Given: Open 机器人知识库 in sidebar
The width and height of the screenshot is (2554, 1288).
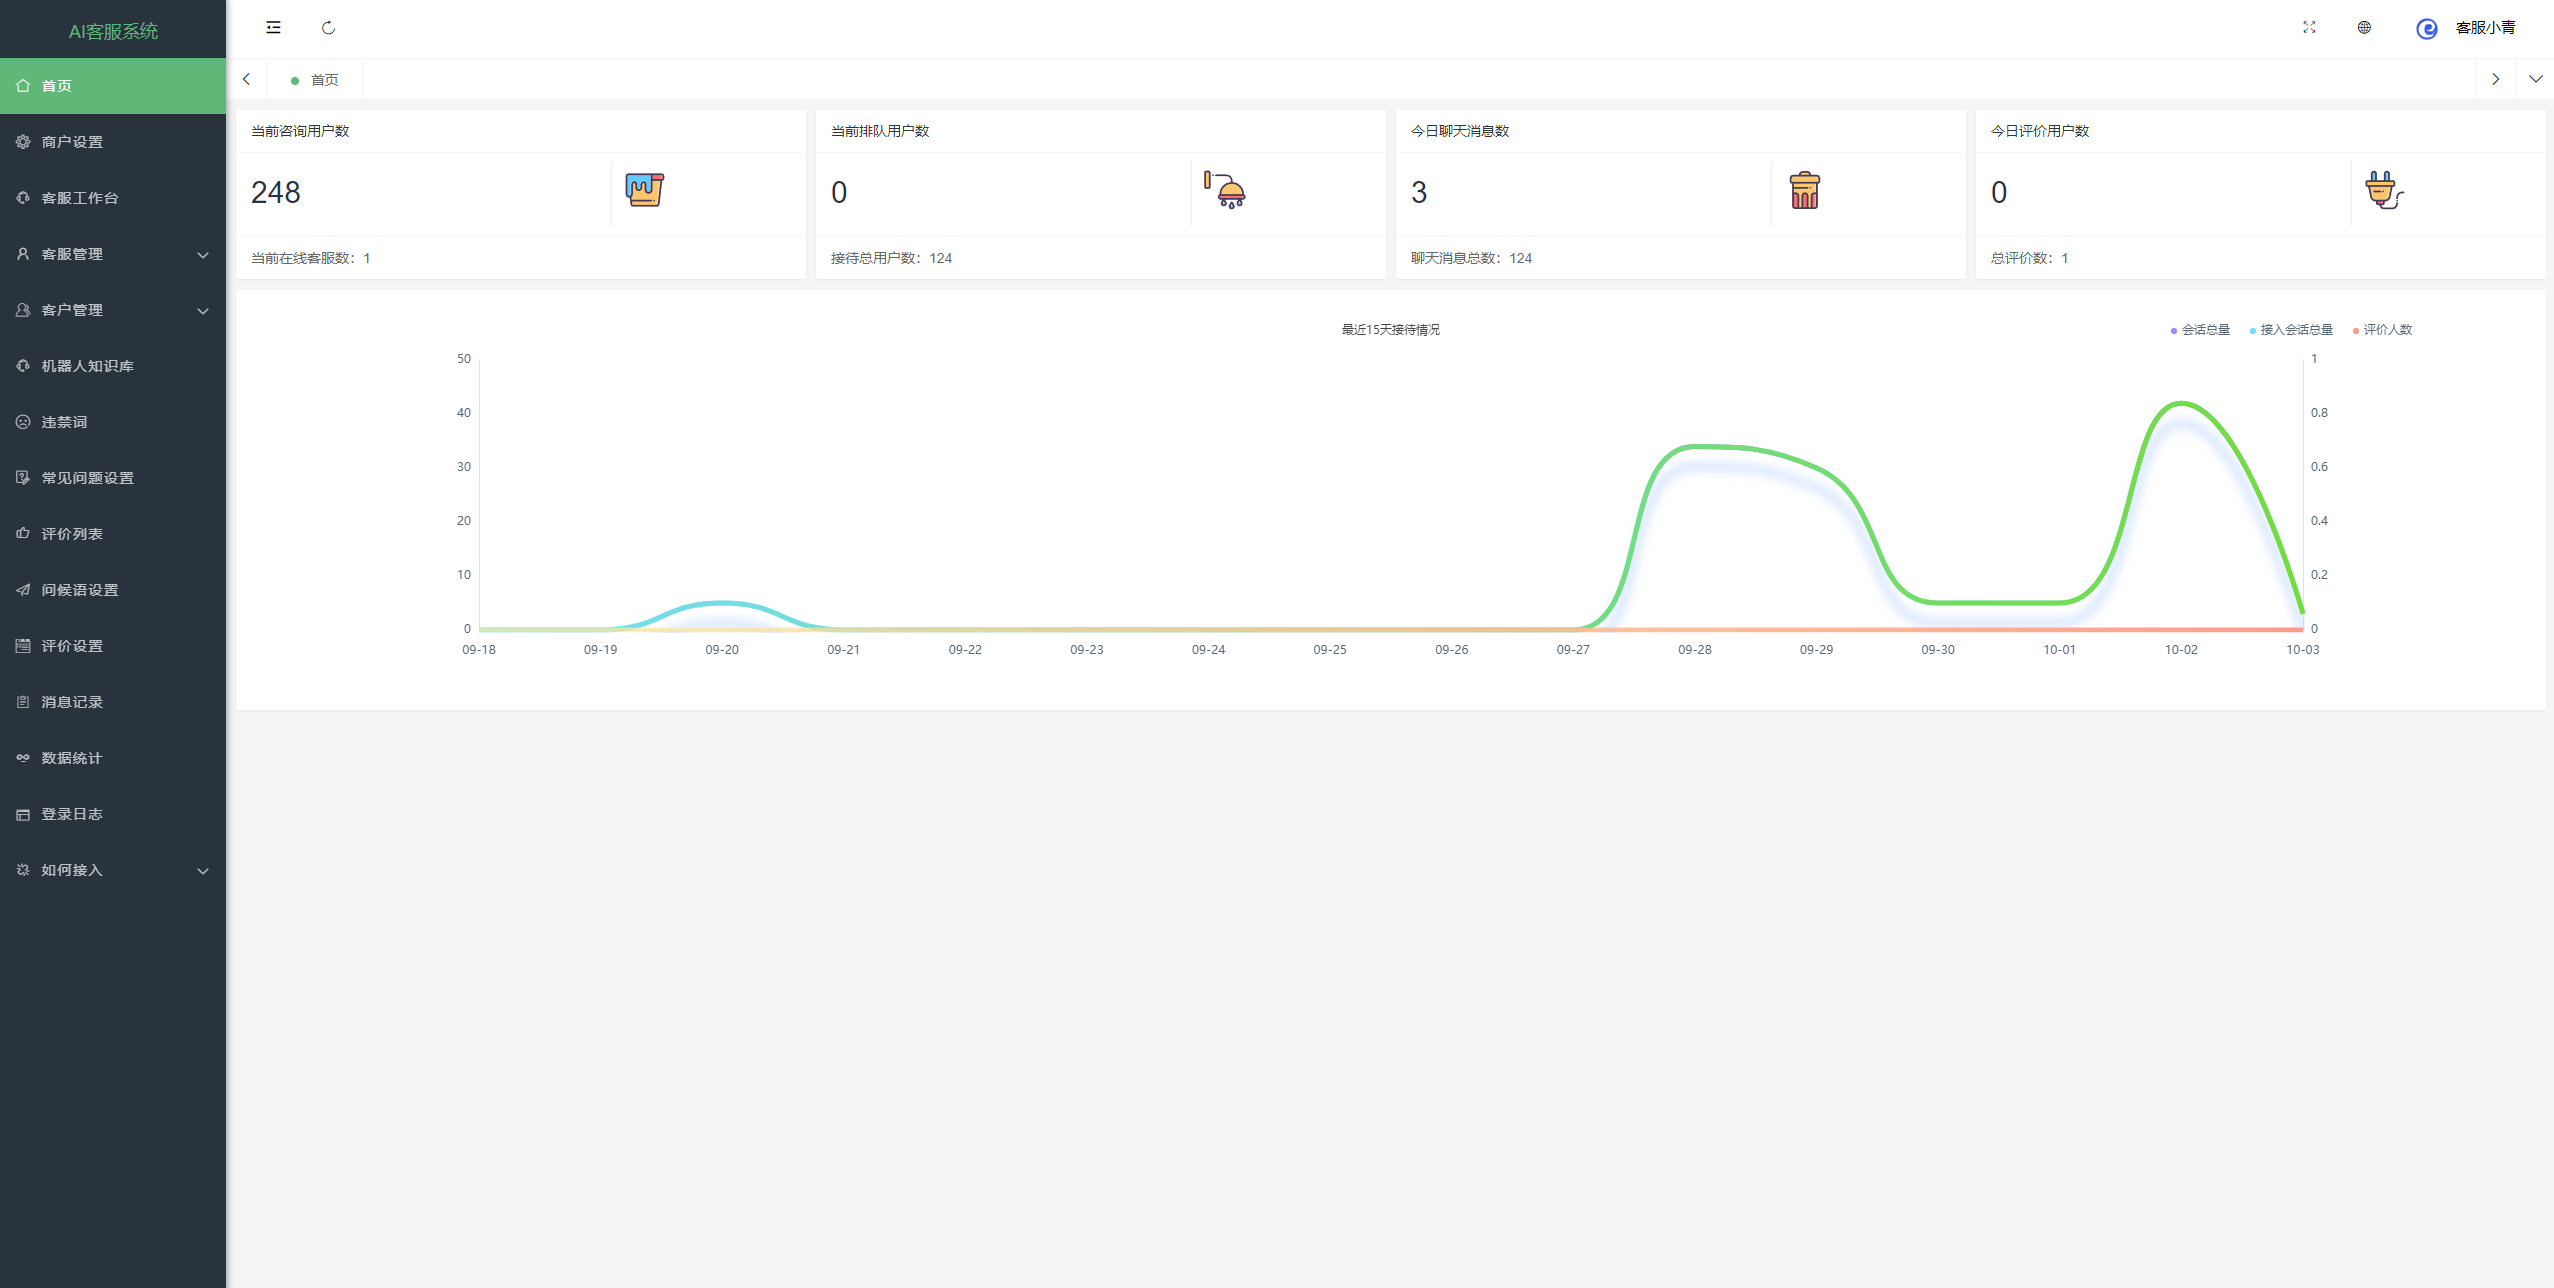Looking at the screenshot, I should coord(87,366).
